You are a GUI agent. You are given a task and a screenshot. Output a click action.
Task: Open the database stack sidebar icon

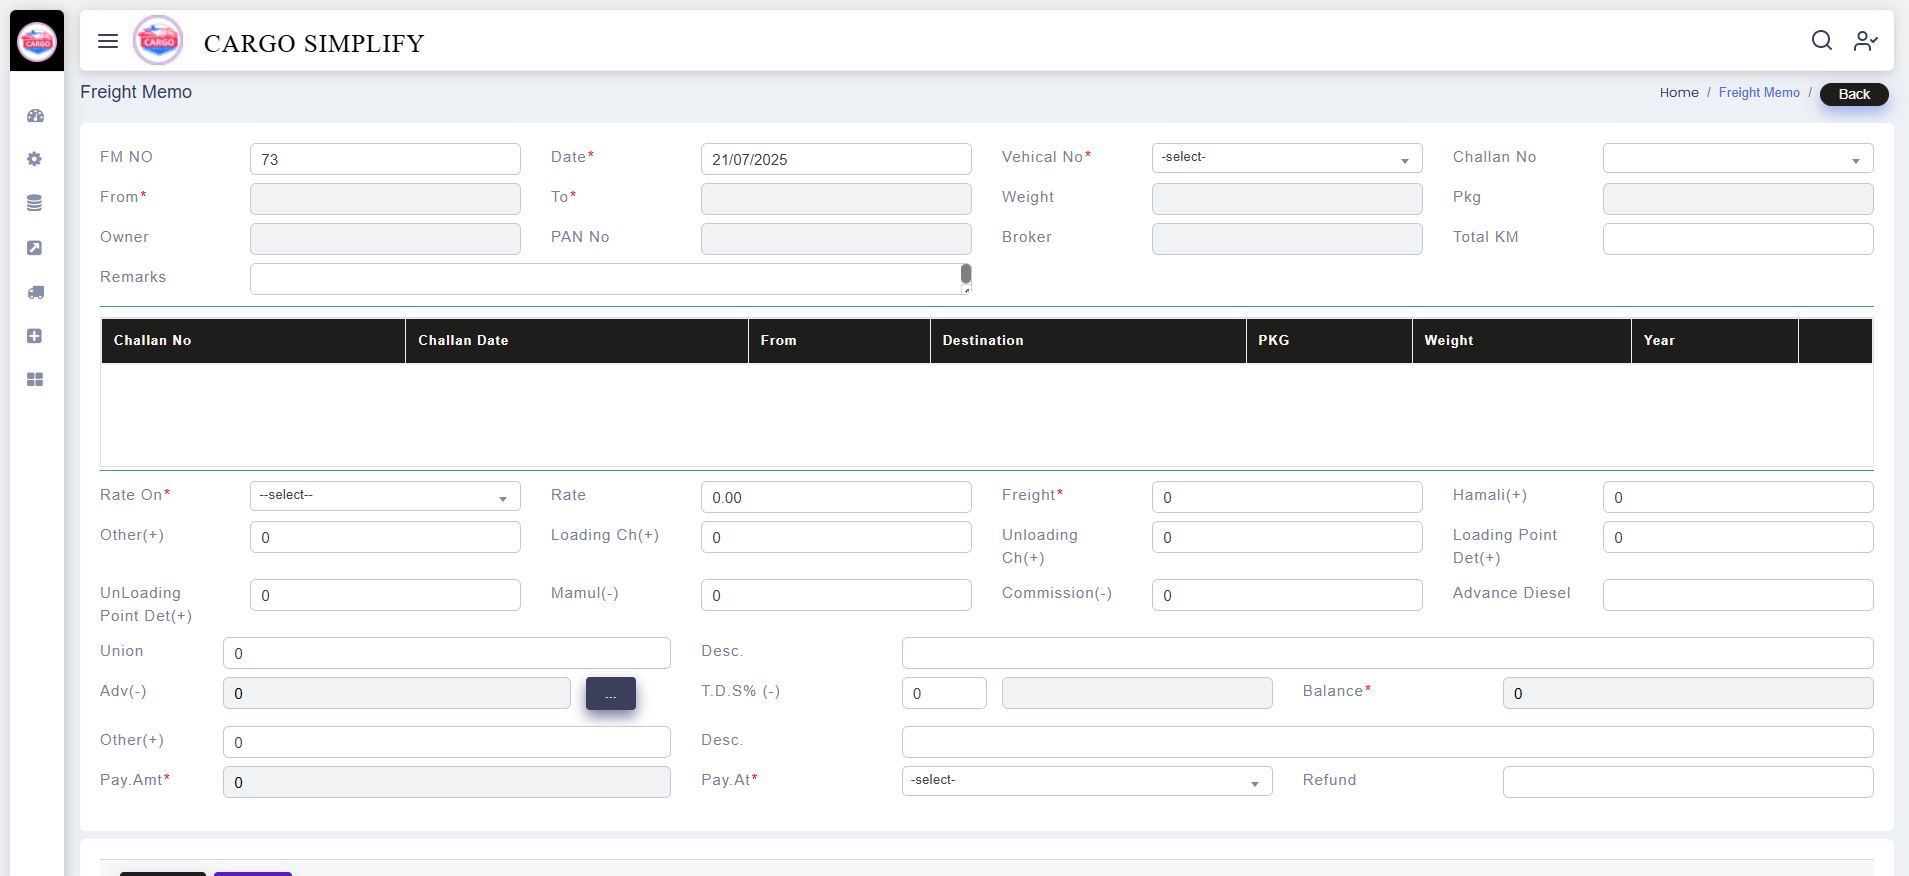pyautogui.click(x=35, y=204)
